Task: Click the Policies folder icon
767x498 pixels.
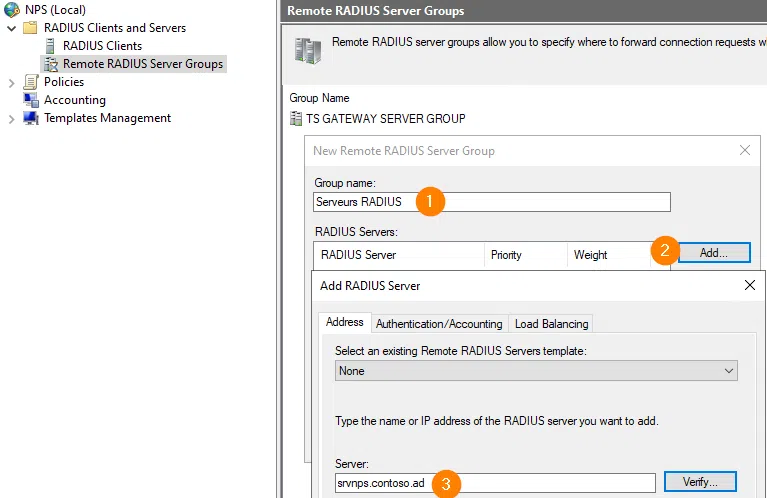Action: coord(31,82)
